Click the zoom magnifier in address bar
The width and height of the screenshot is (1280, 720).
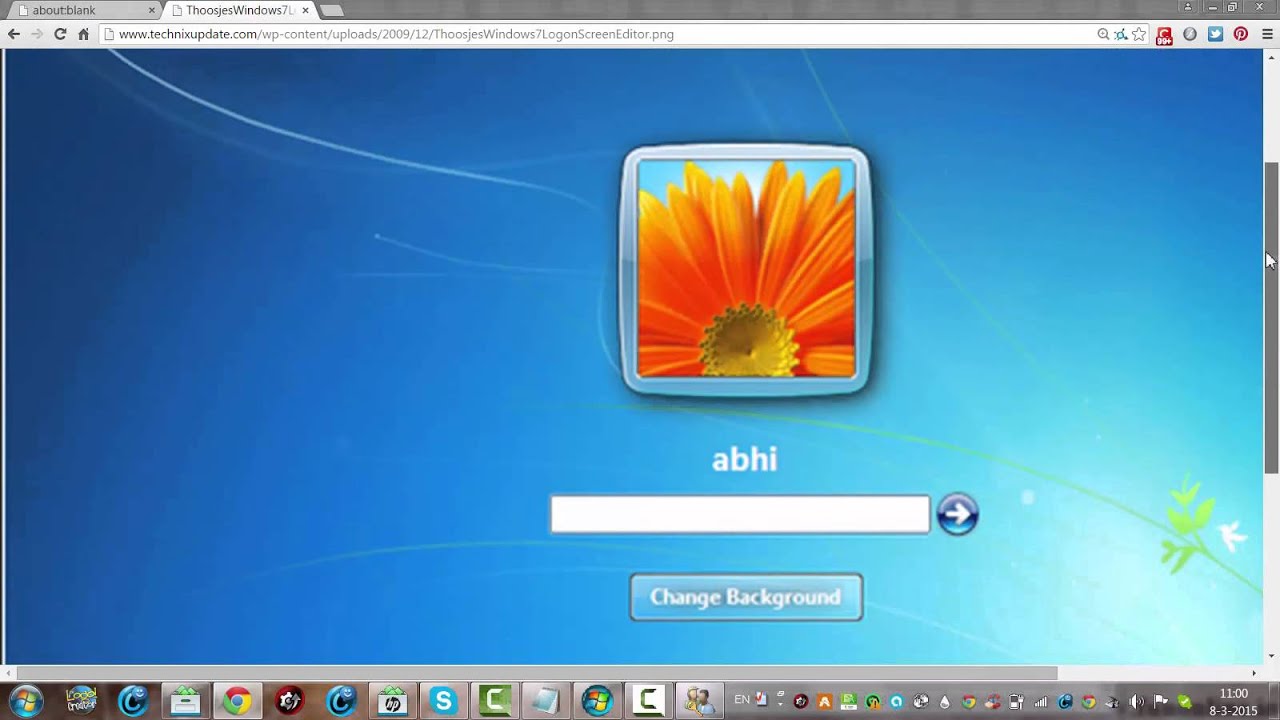(1103, 34)
